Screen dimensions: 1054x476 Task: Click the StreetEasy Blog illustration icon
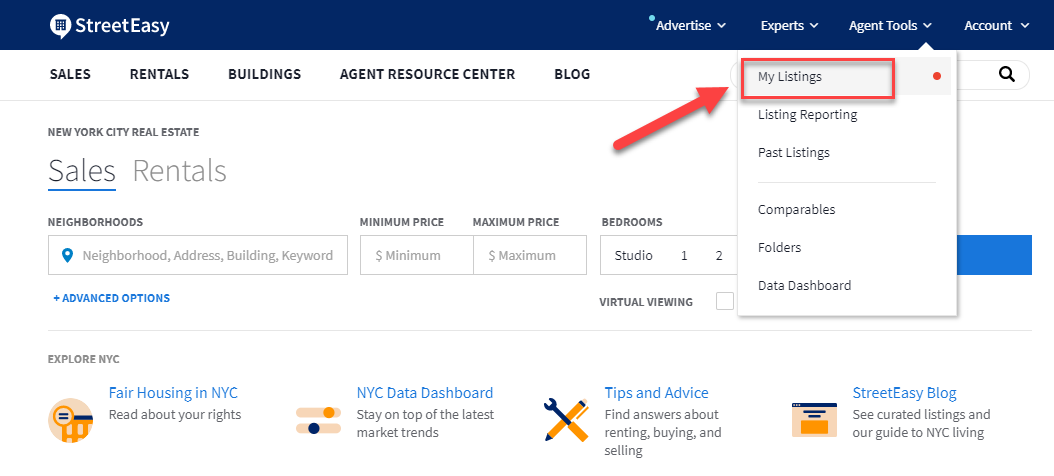pos(814,420)
